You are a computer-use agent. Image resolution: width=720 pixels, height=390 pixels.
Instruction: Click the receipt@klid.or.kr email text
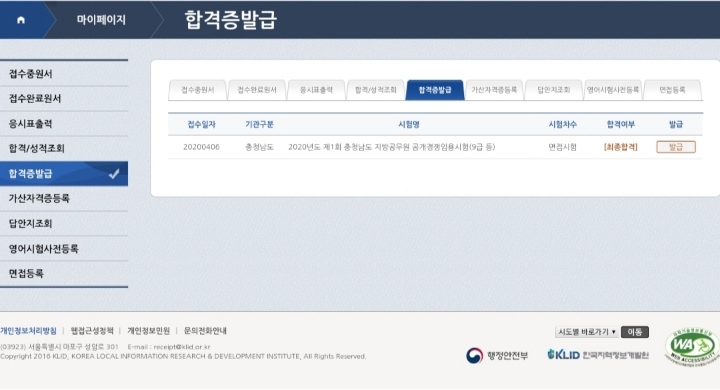[182, 347]
